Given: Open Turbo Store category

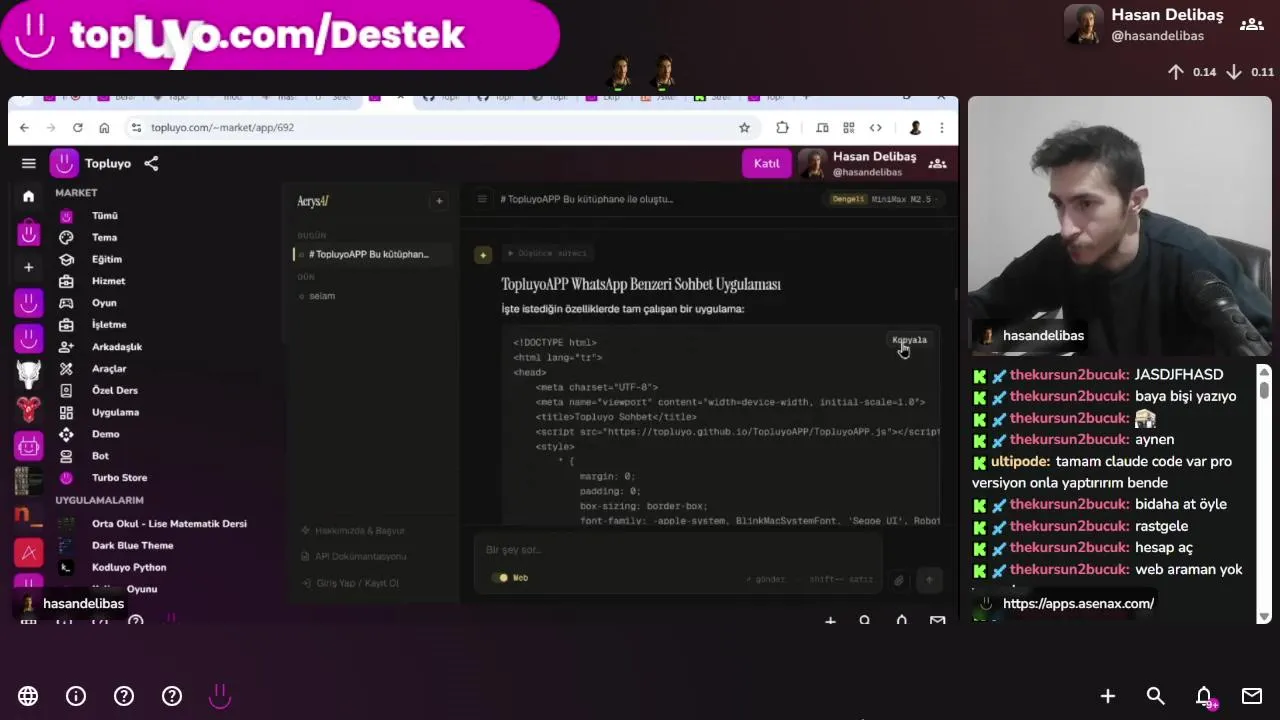Looking at the screenshot, I should tap(119, 478).
